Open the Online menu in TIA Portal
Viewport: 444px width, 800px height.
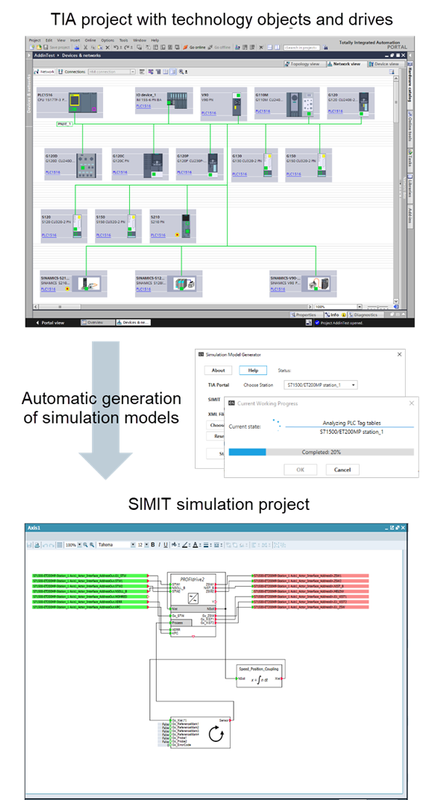point(90,40)
